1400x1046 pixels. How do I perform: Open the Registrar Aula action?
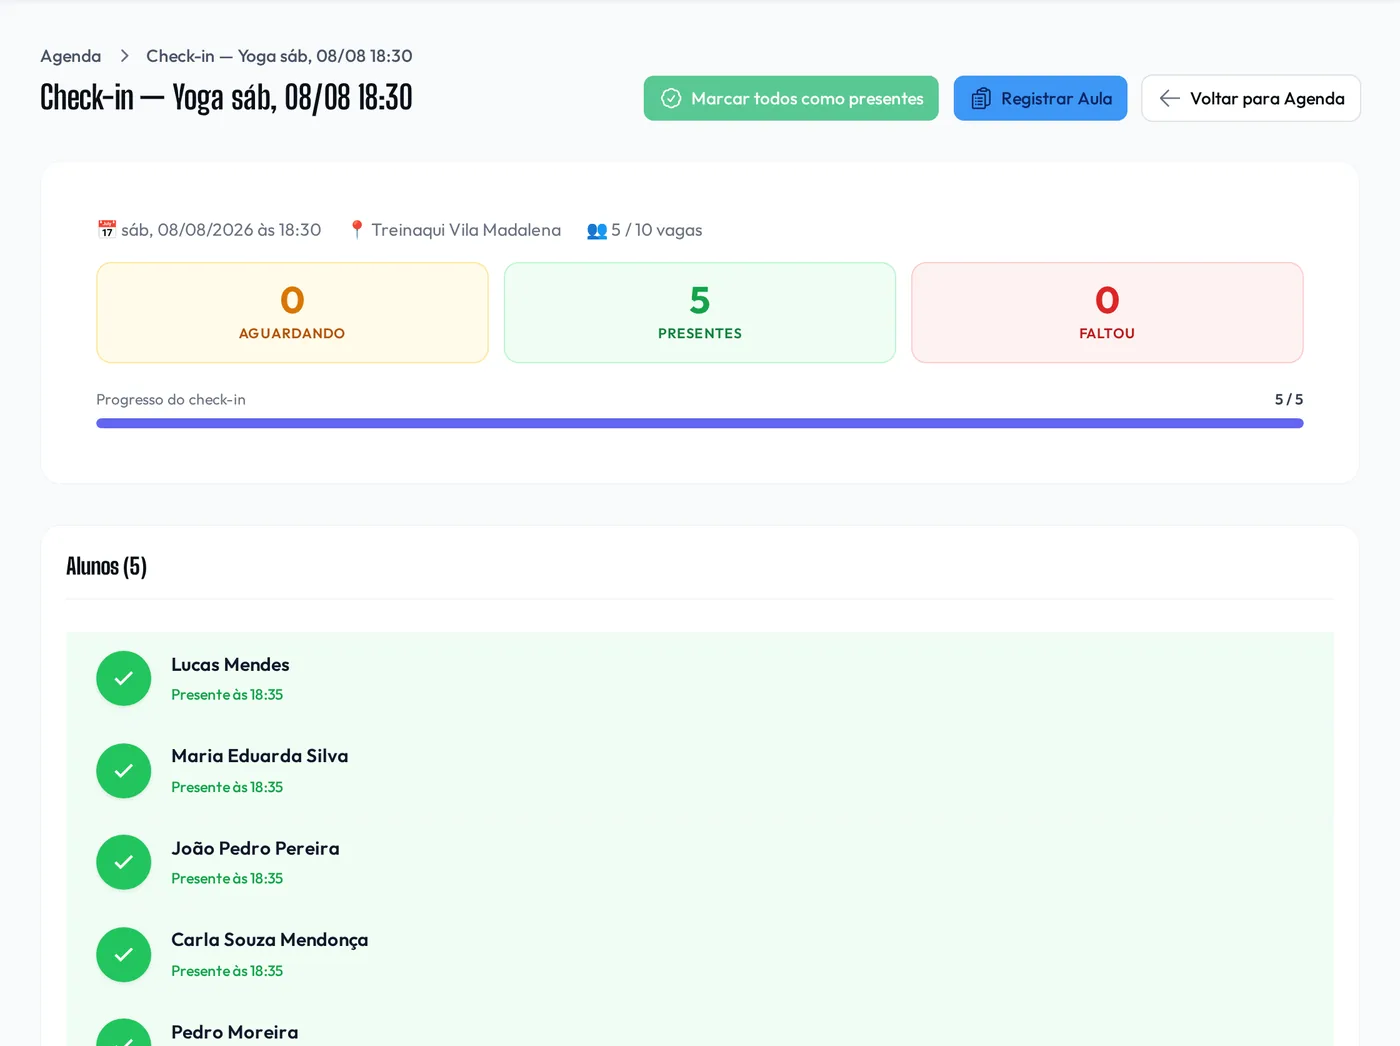1040,98
